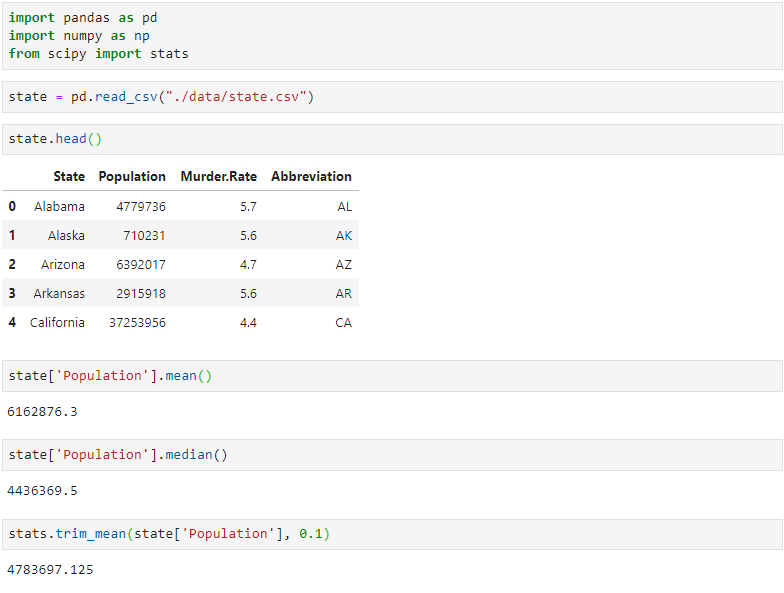Click abbreviation AZ

[344, 264]
